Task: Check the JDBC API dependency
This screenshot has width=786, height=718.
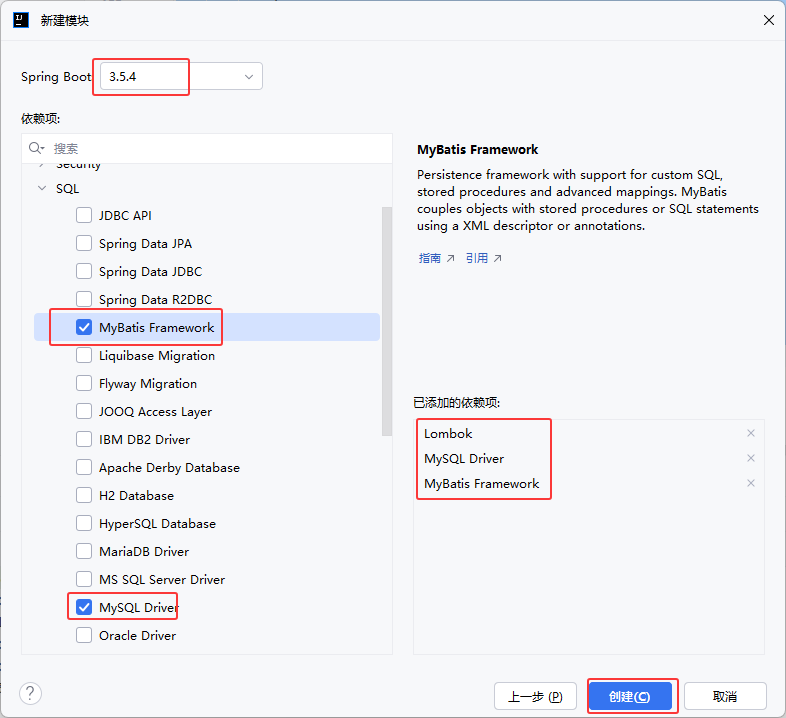Action: [x=84, y=215]
